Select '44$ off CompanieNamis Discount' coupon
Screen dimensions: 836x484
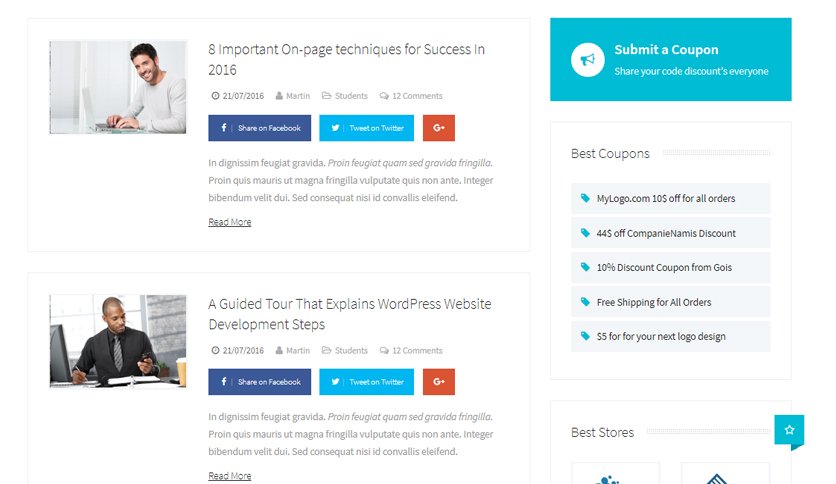click(671, 233)
